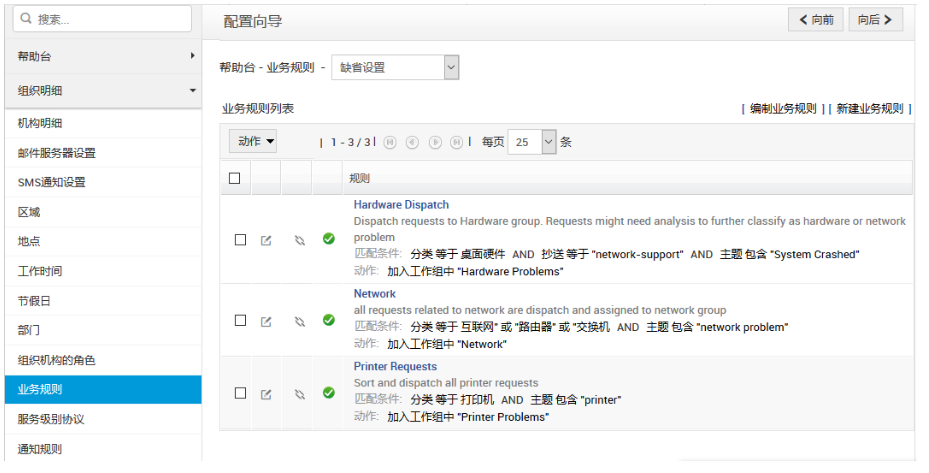The image size is (929, 473).
Task: Click description 'Sort and dispatch all printer requests'
Action: [446, 383]
